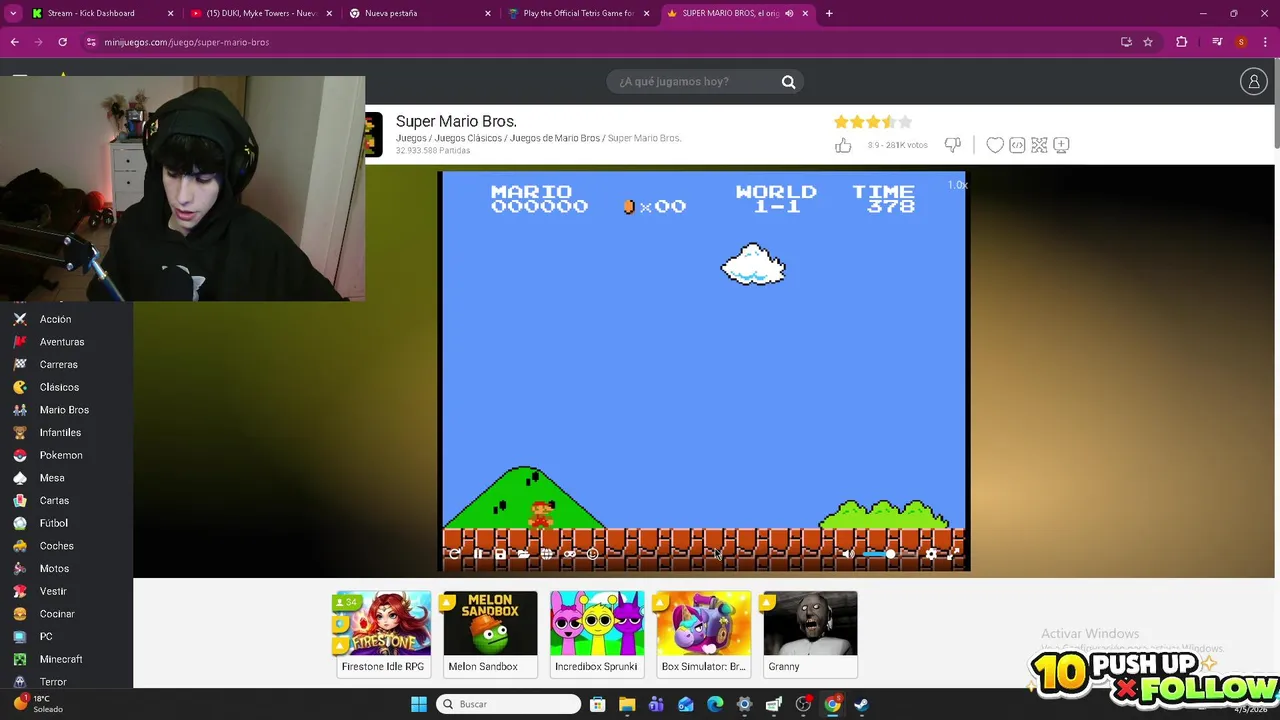Open the Melon Sandbox game thumbnail
Screen dimensions: 1280x720
(x=490, y=634)
